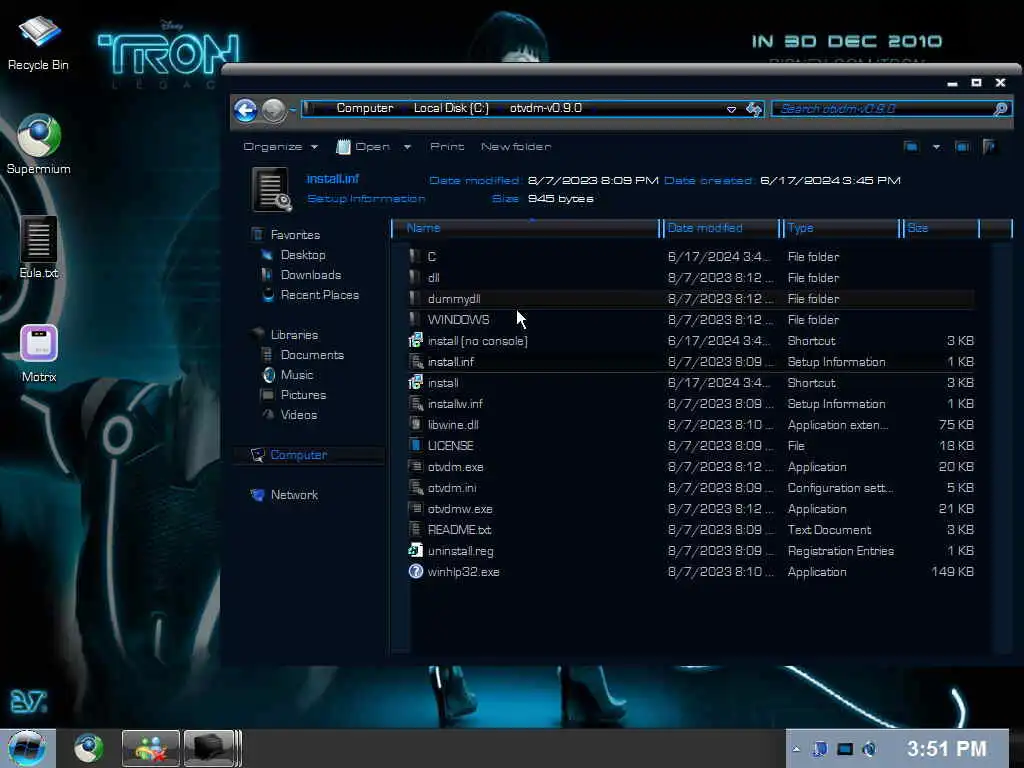The image size is (1024, 768).
Task: Select the installw.inf file row
Action: [x=690, y=404]
